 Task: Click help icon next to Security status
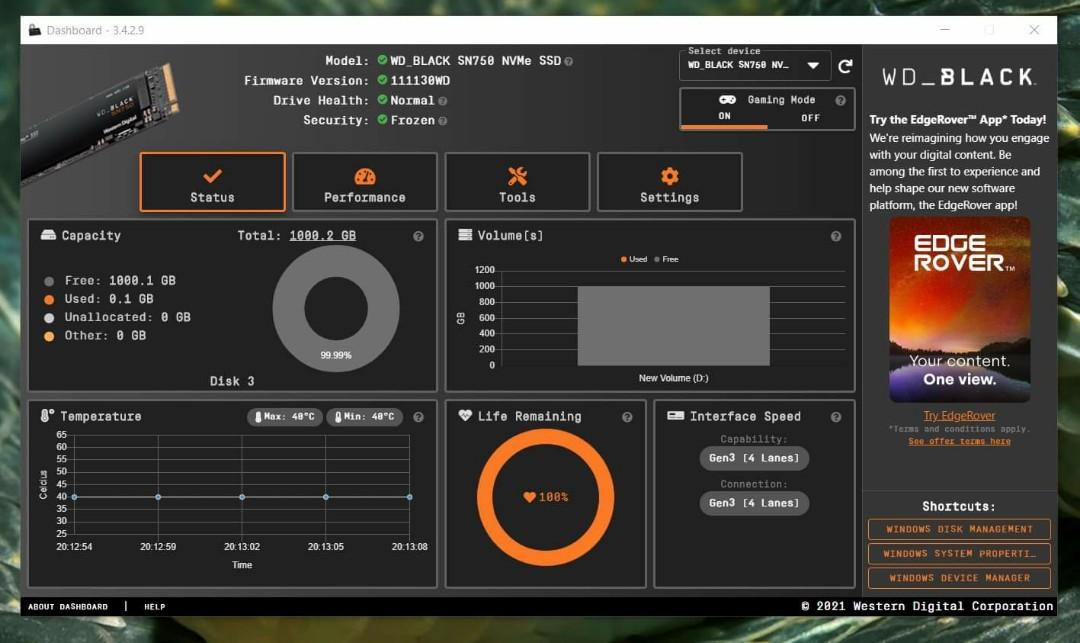(442, 121)
